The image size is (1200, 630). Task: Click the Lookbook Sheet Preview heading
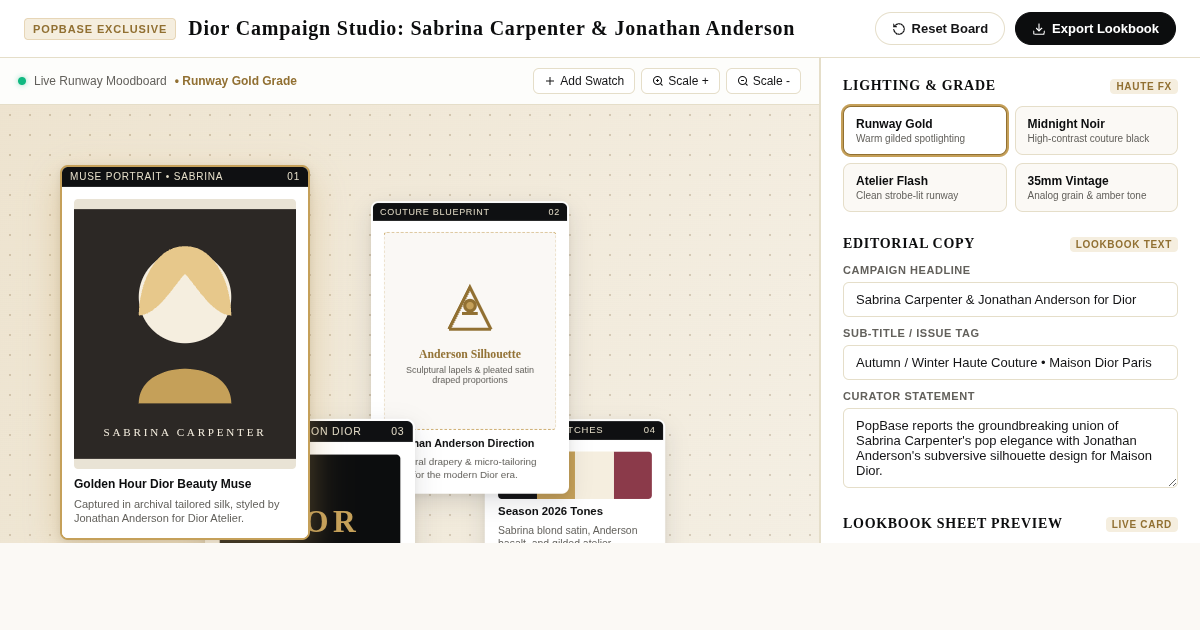pyautogui.click(x=953, y=524)
